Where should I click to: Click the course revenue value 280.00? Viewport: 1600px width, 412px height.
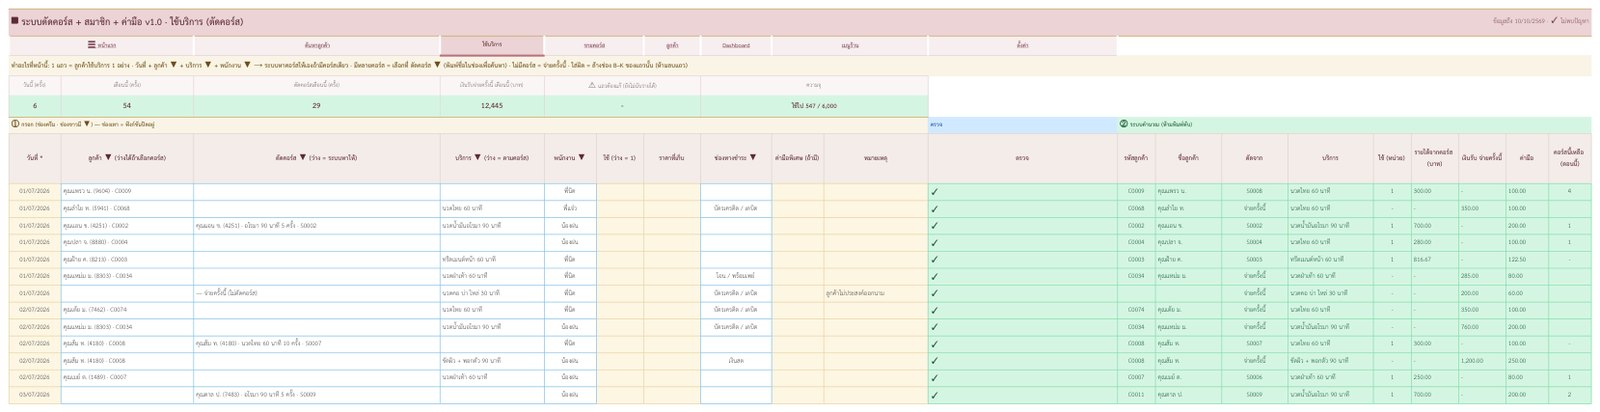pos(1422,242)
